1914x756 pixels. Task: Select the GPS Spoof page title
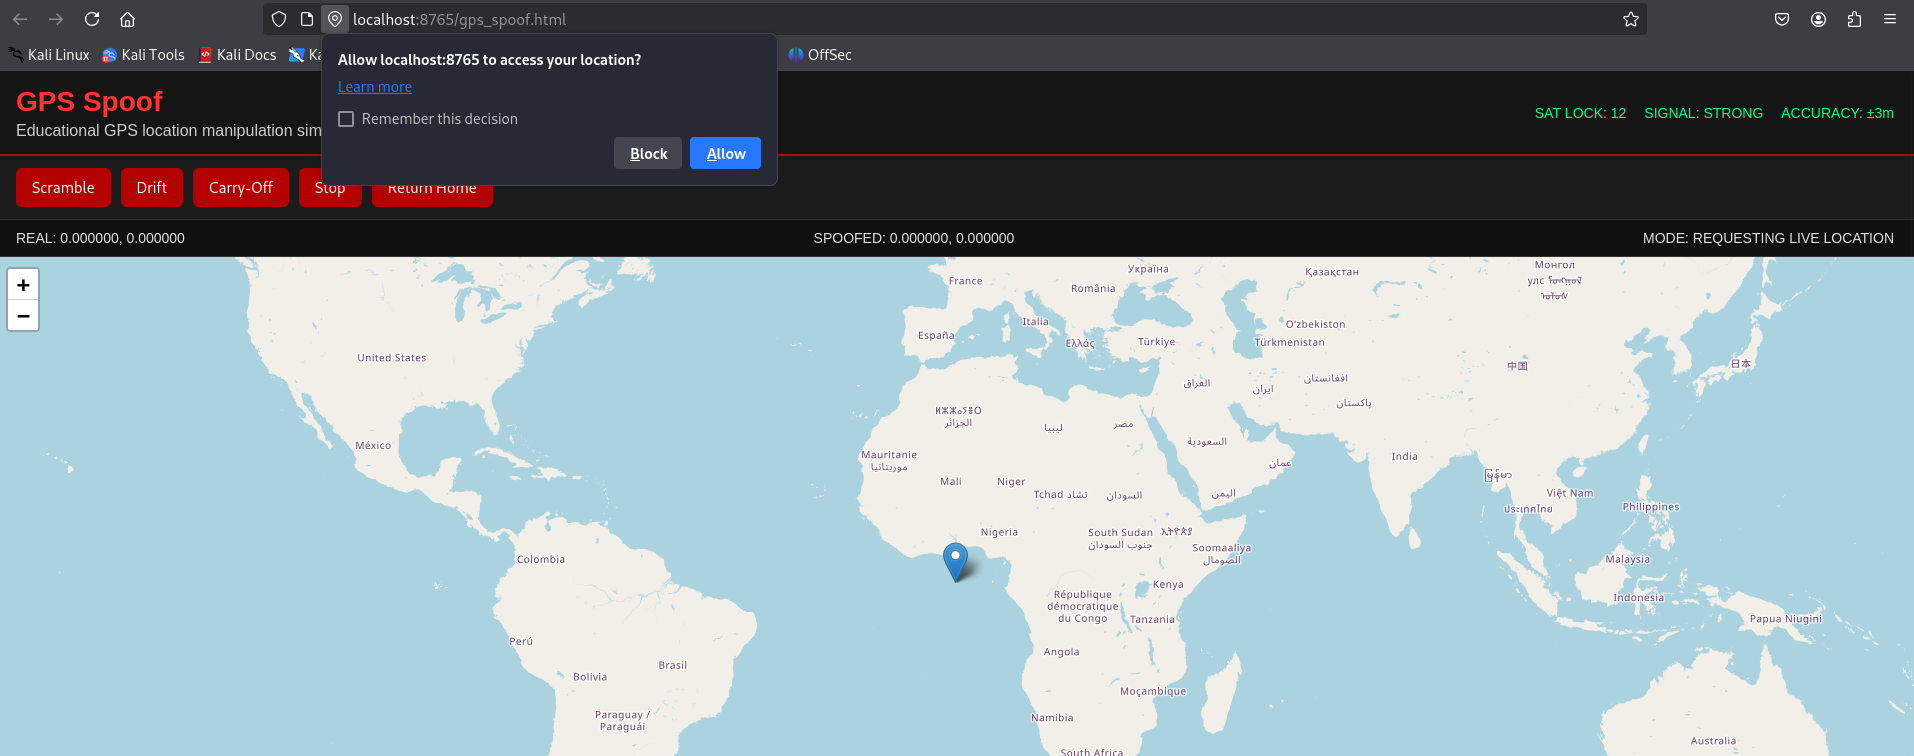pos(89,101)
